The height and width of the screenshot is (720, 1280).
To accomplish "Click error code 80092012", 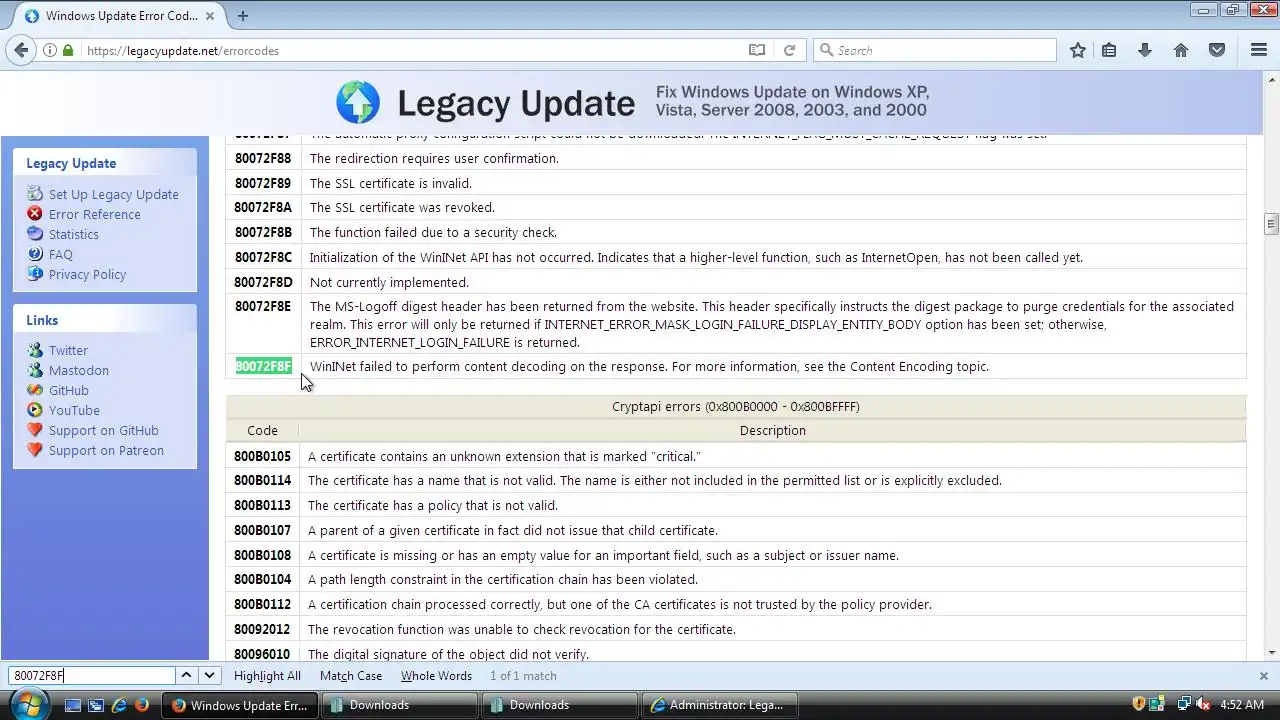I will tap(262, 629).
